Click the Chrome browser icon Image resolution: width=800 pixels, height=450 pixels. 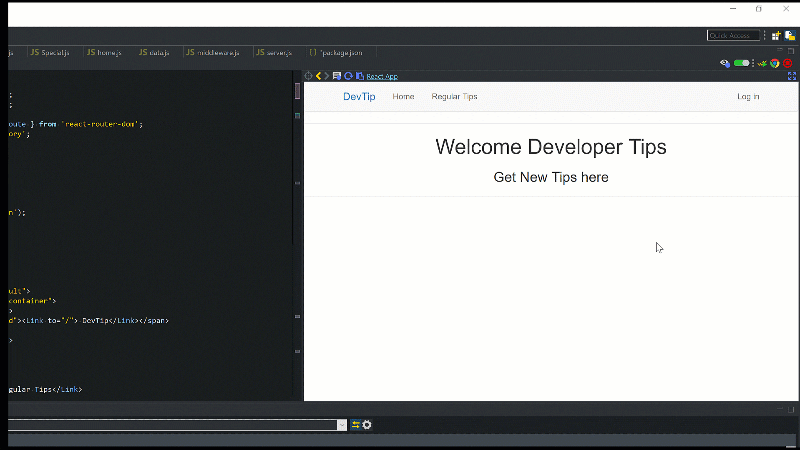click(x=774, y=63)
